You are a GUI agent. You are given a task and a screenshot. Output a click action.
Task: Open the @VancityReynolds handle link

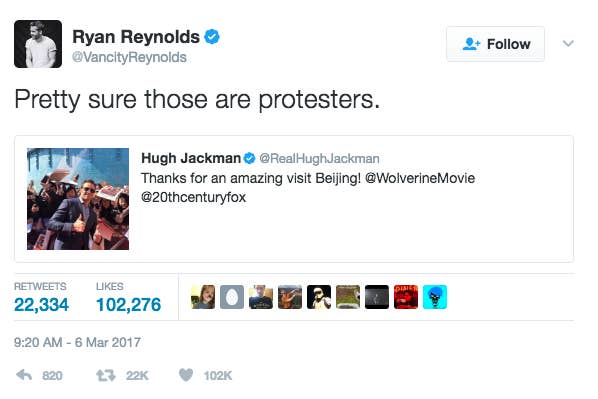click(129, 57)
